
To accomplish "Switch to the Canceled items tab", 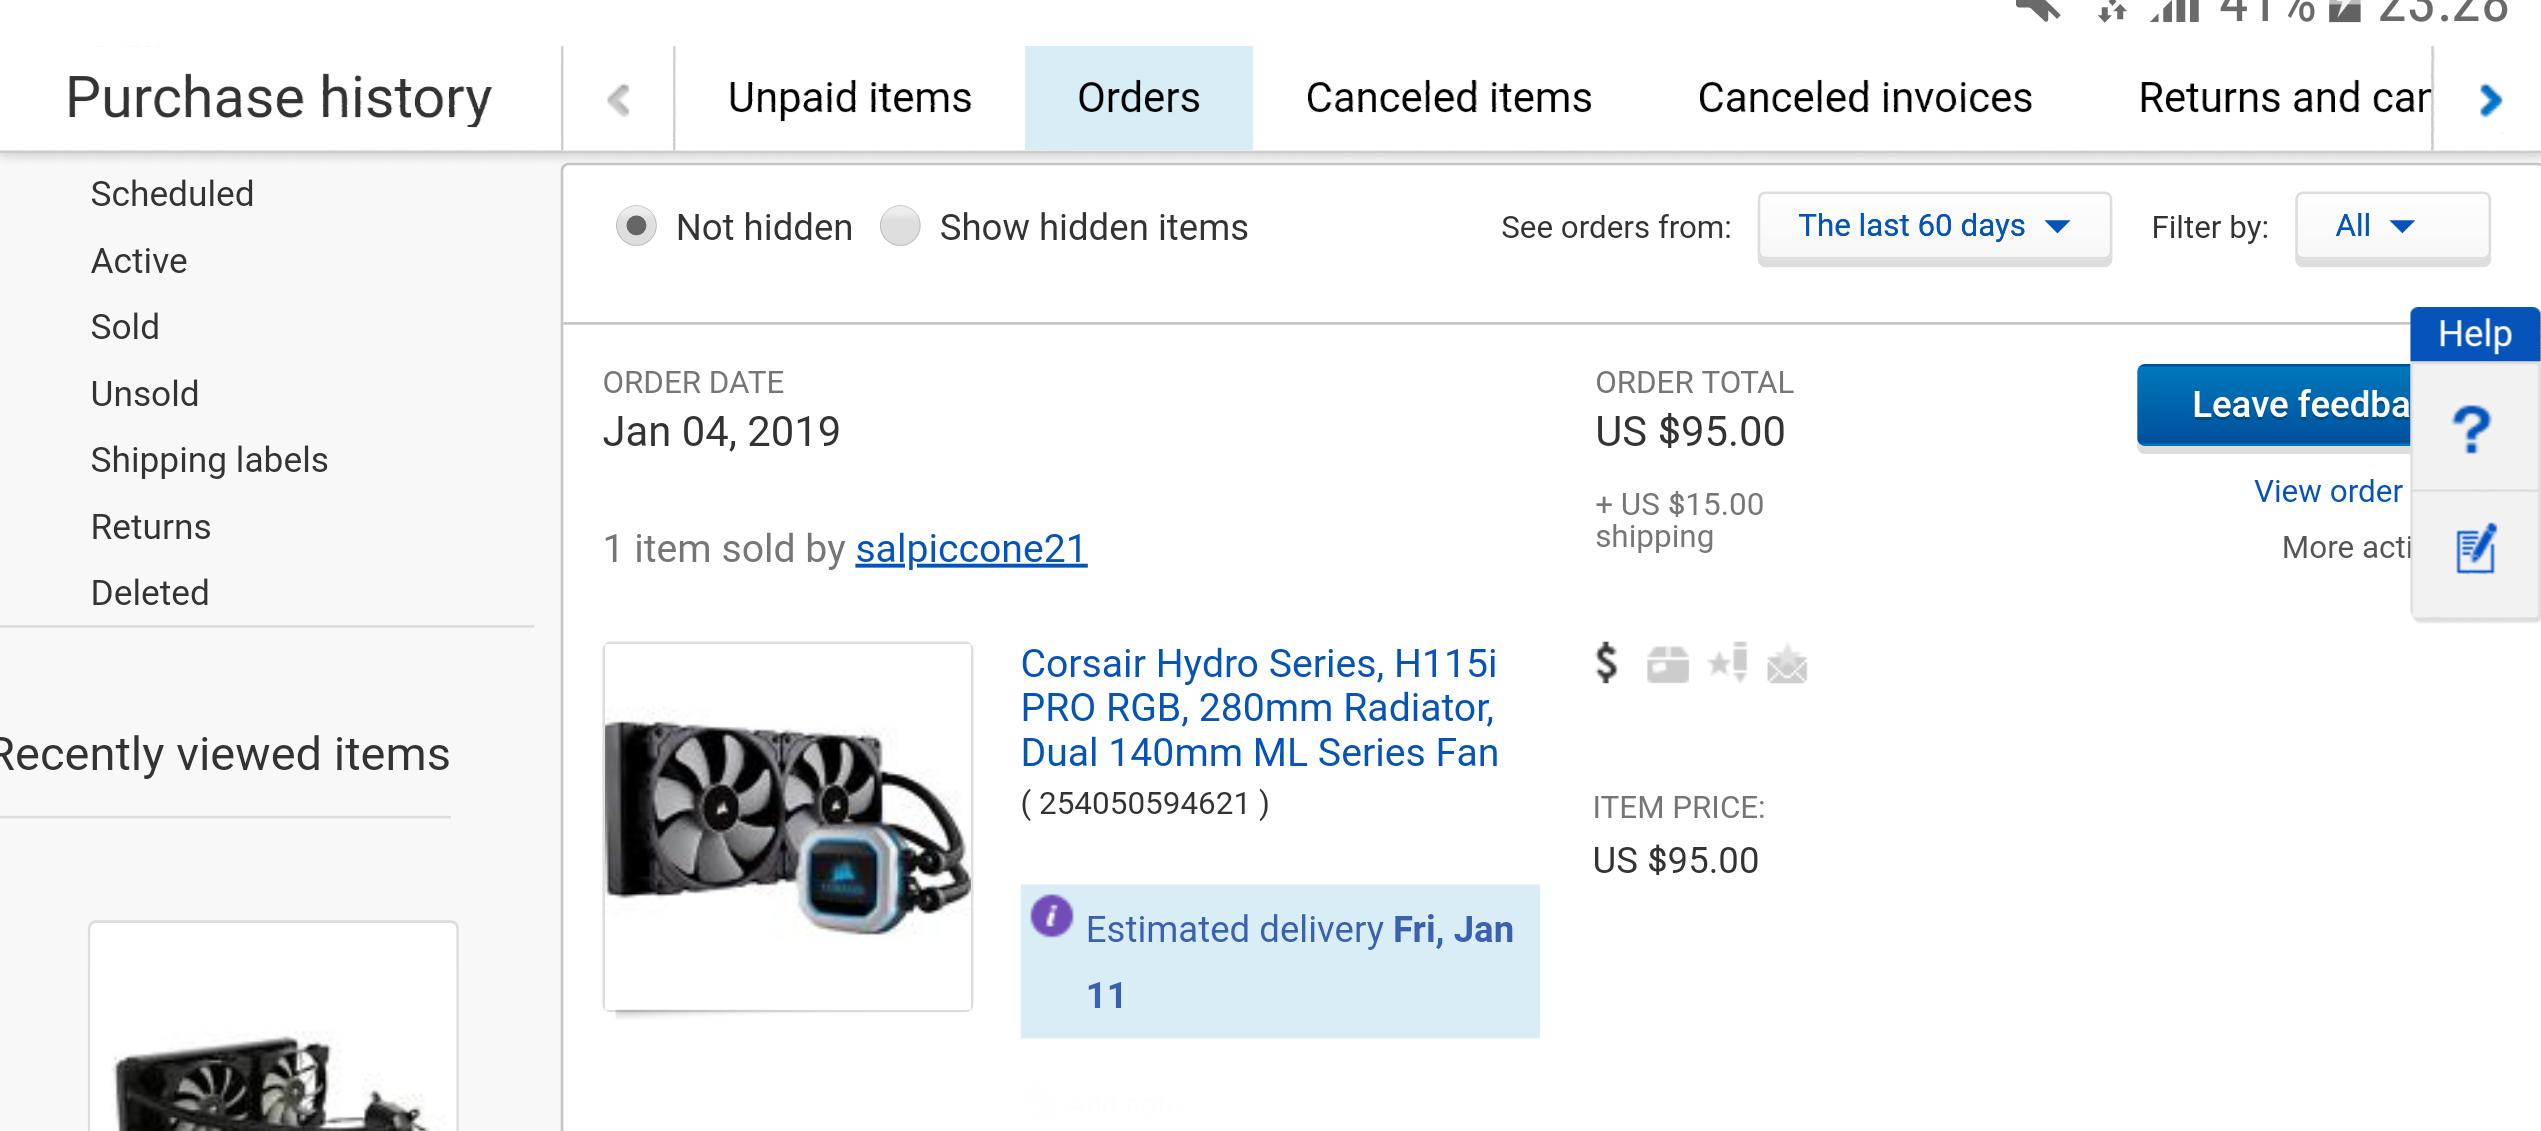I will point(1448,98).
